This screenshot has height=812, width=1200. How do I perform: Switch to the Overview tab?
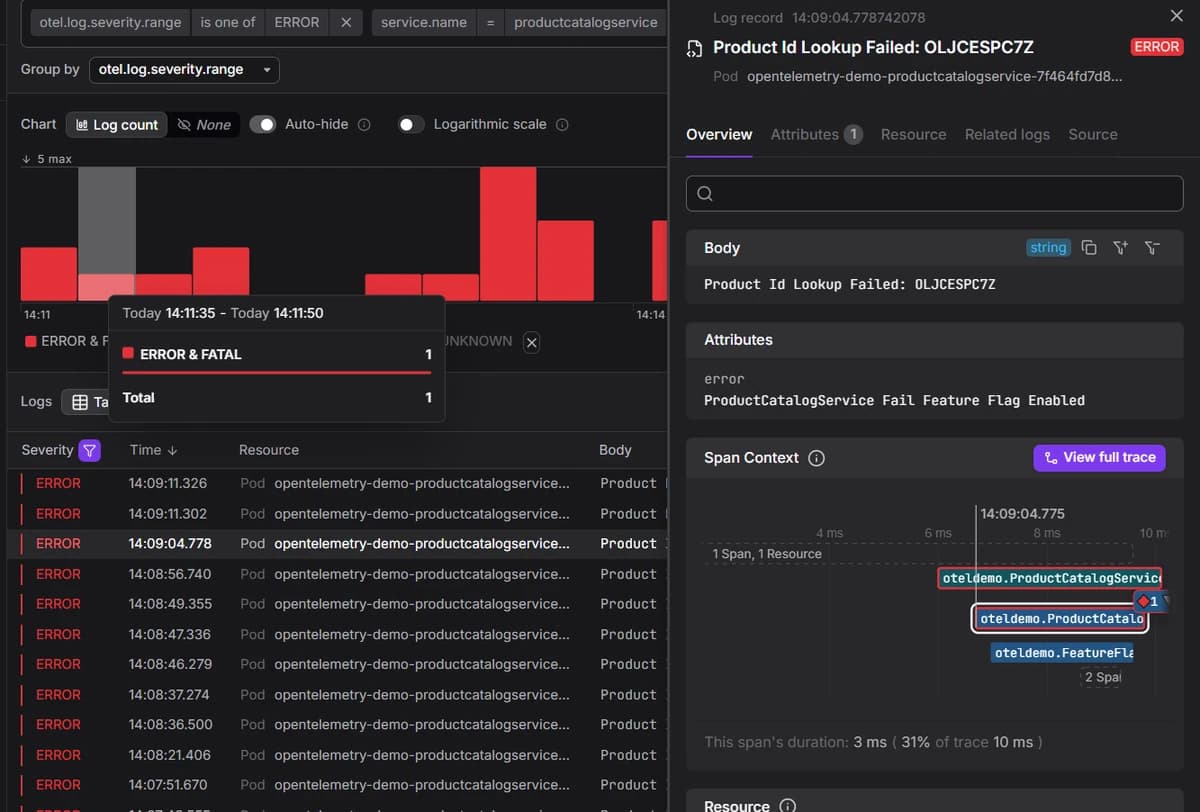point(719,134)
